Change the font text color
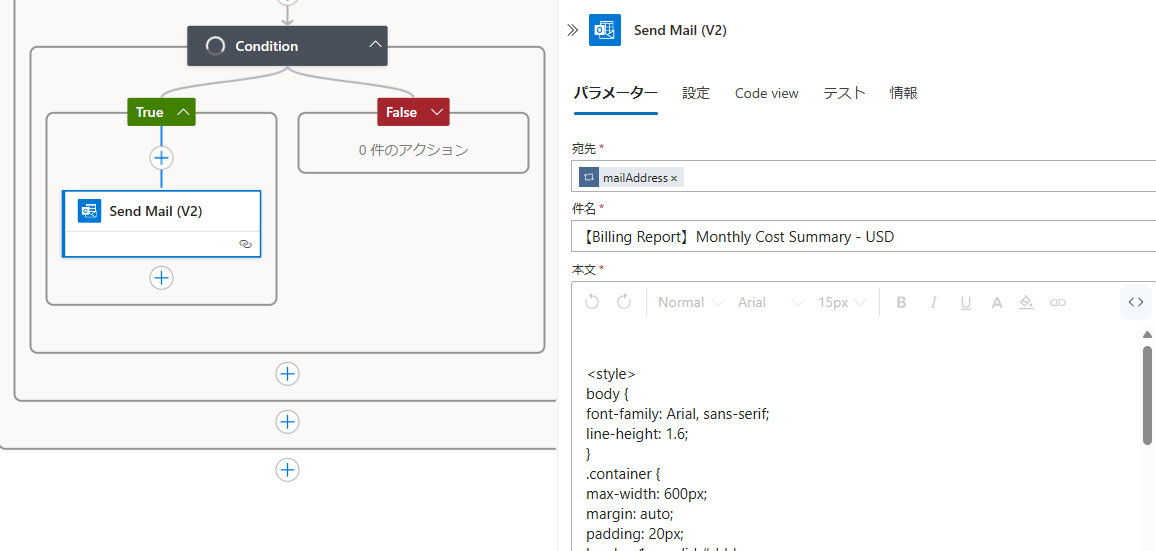 point(997,302)
